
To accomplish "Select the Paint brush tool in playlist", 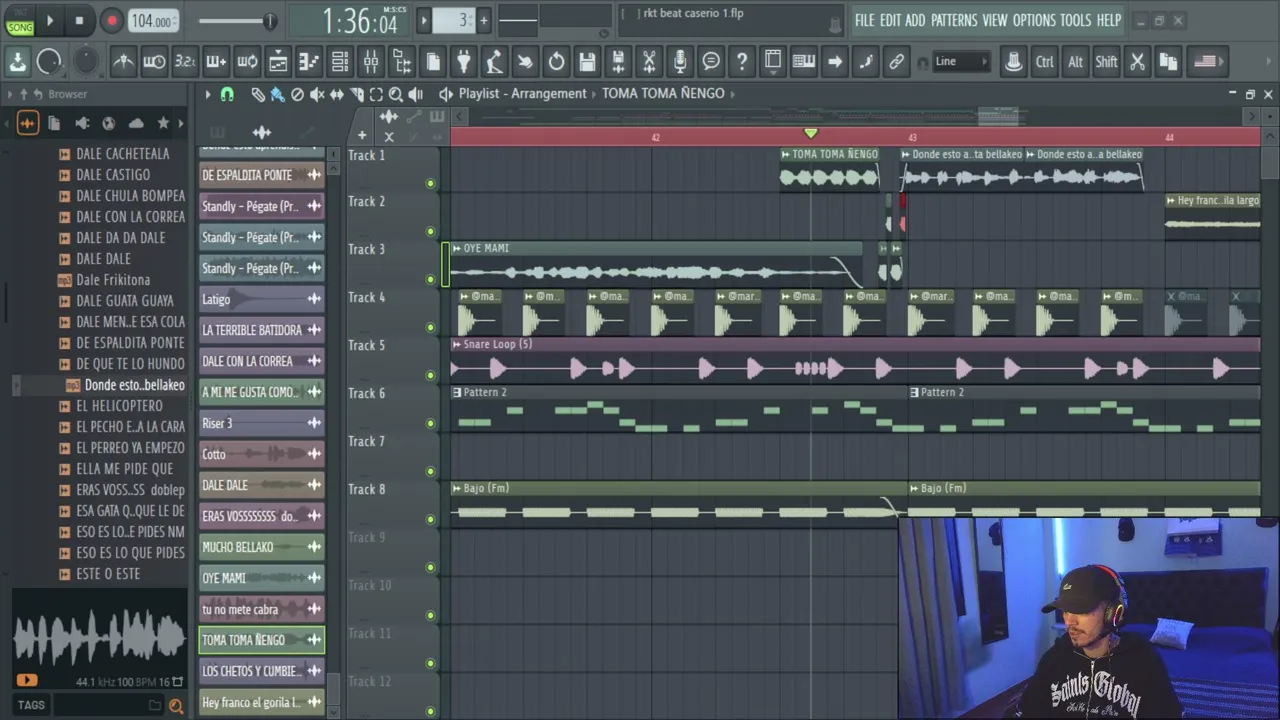I will pyautogui.click(x=277, y=94).
